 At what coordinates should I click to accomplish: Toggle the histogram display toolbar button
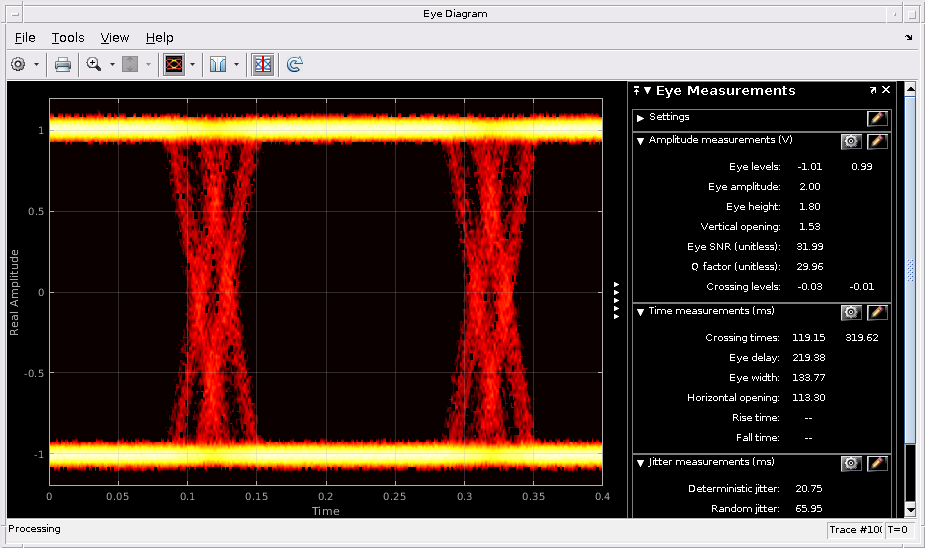point(218,64)
